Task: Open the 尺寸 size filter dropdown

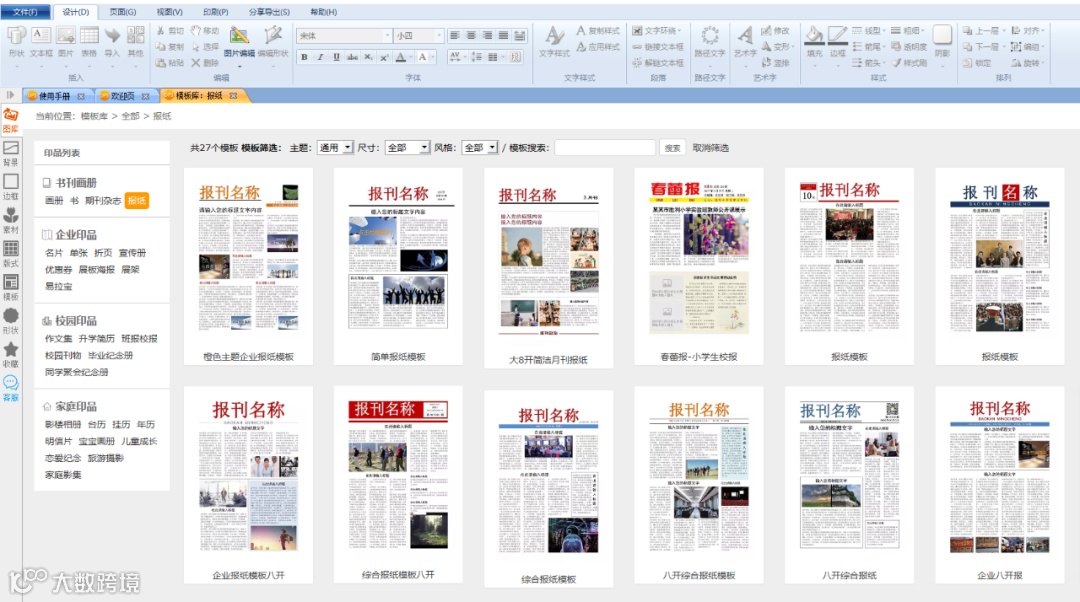Action: (x=407, y=147)
